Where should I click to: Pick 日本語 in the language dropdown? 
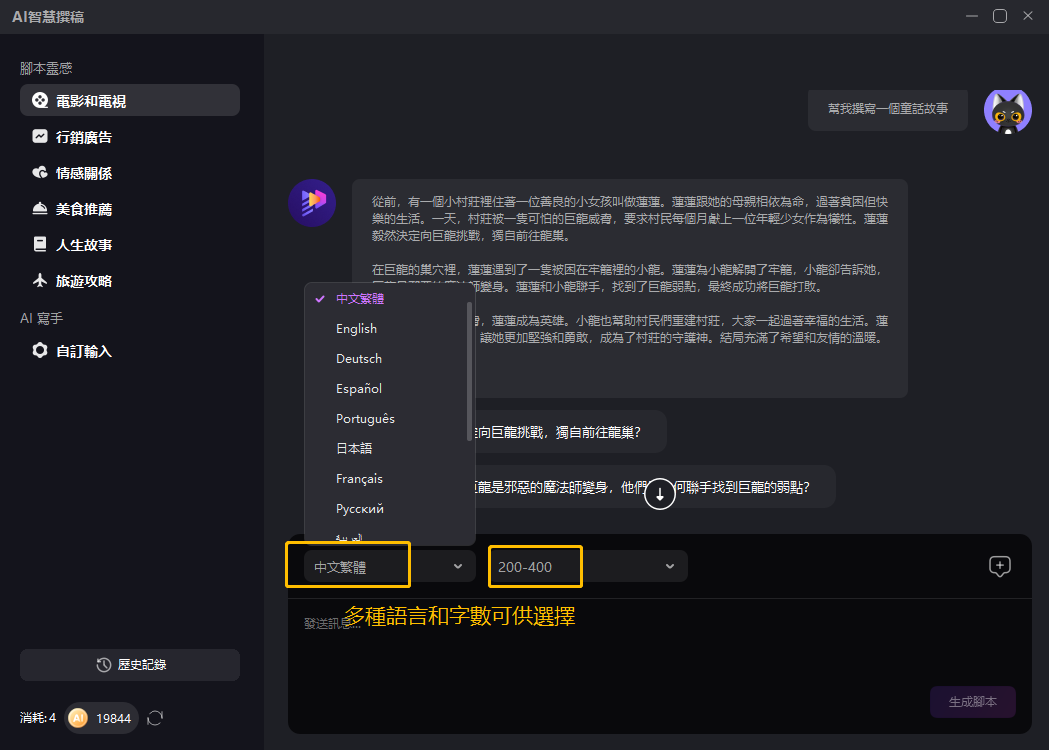354,448
